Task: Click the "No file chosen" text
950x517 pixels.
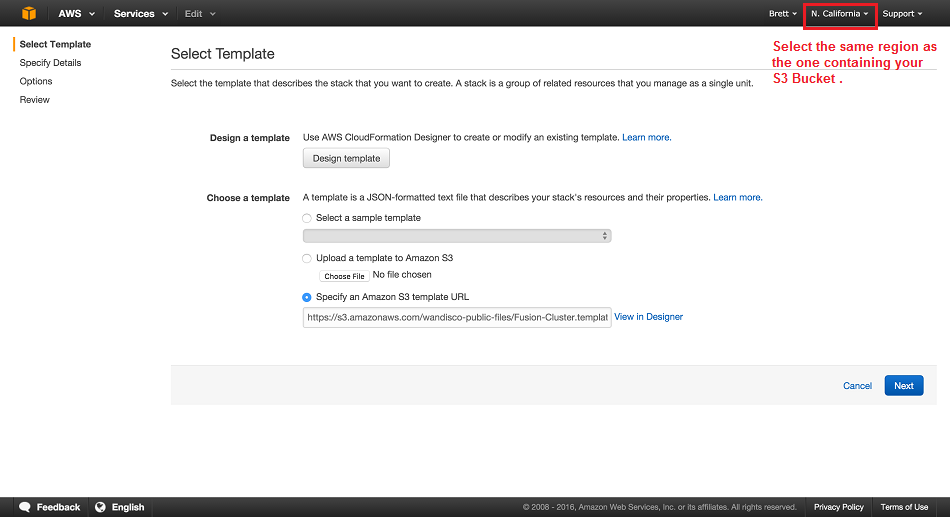Action: (x=402, y=275)
